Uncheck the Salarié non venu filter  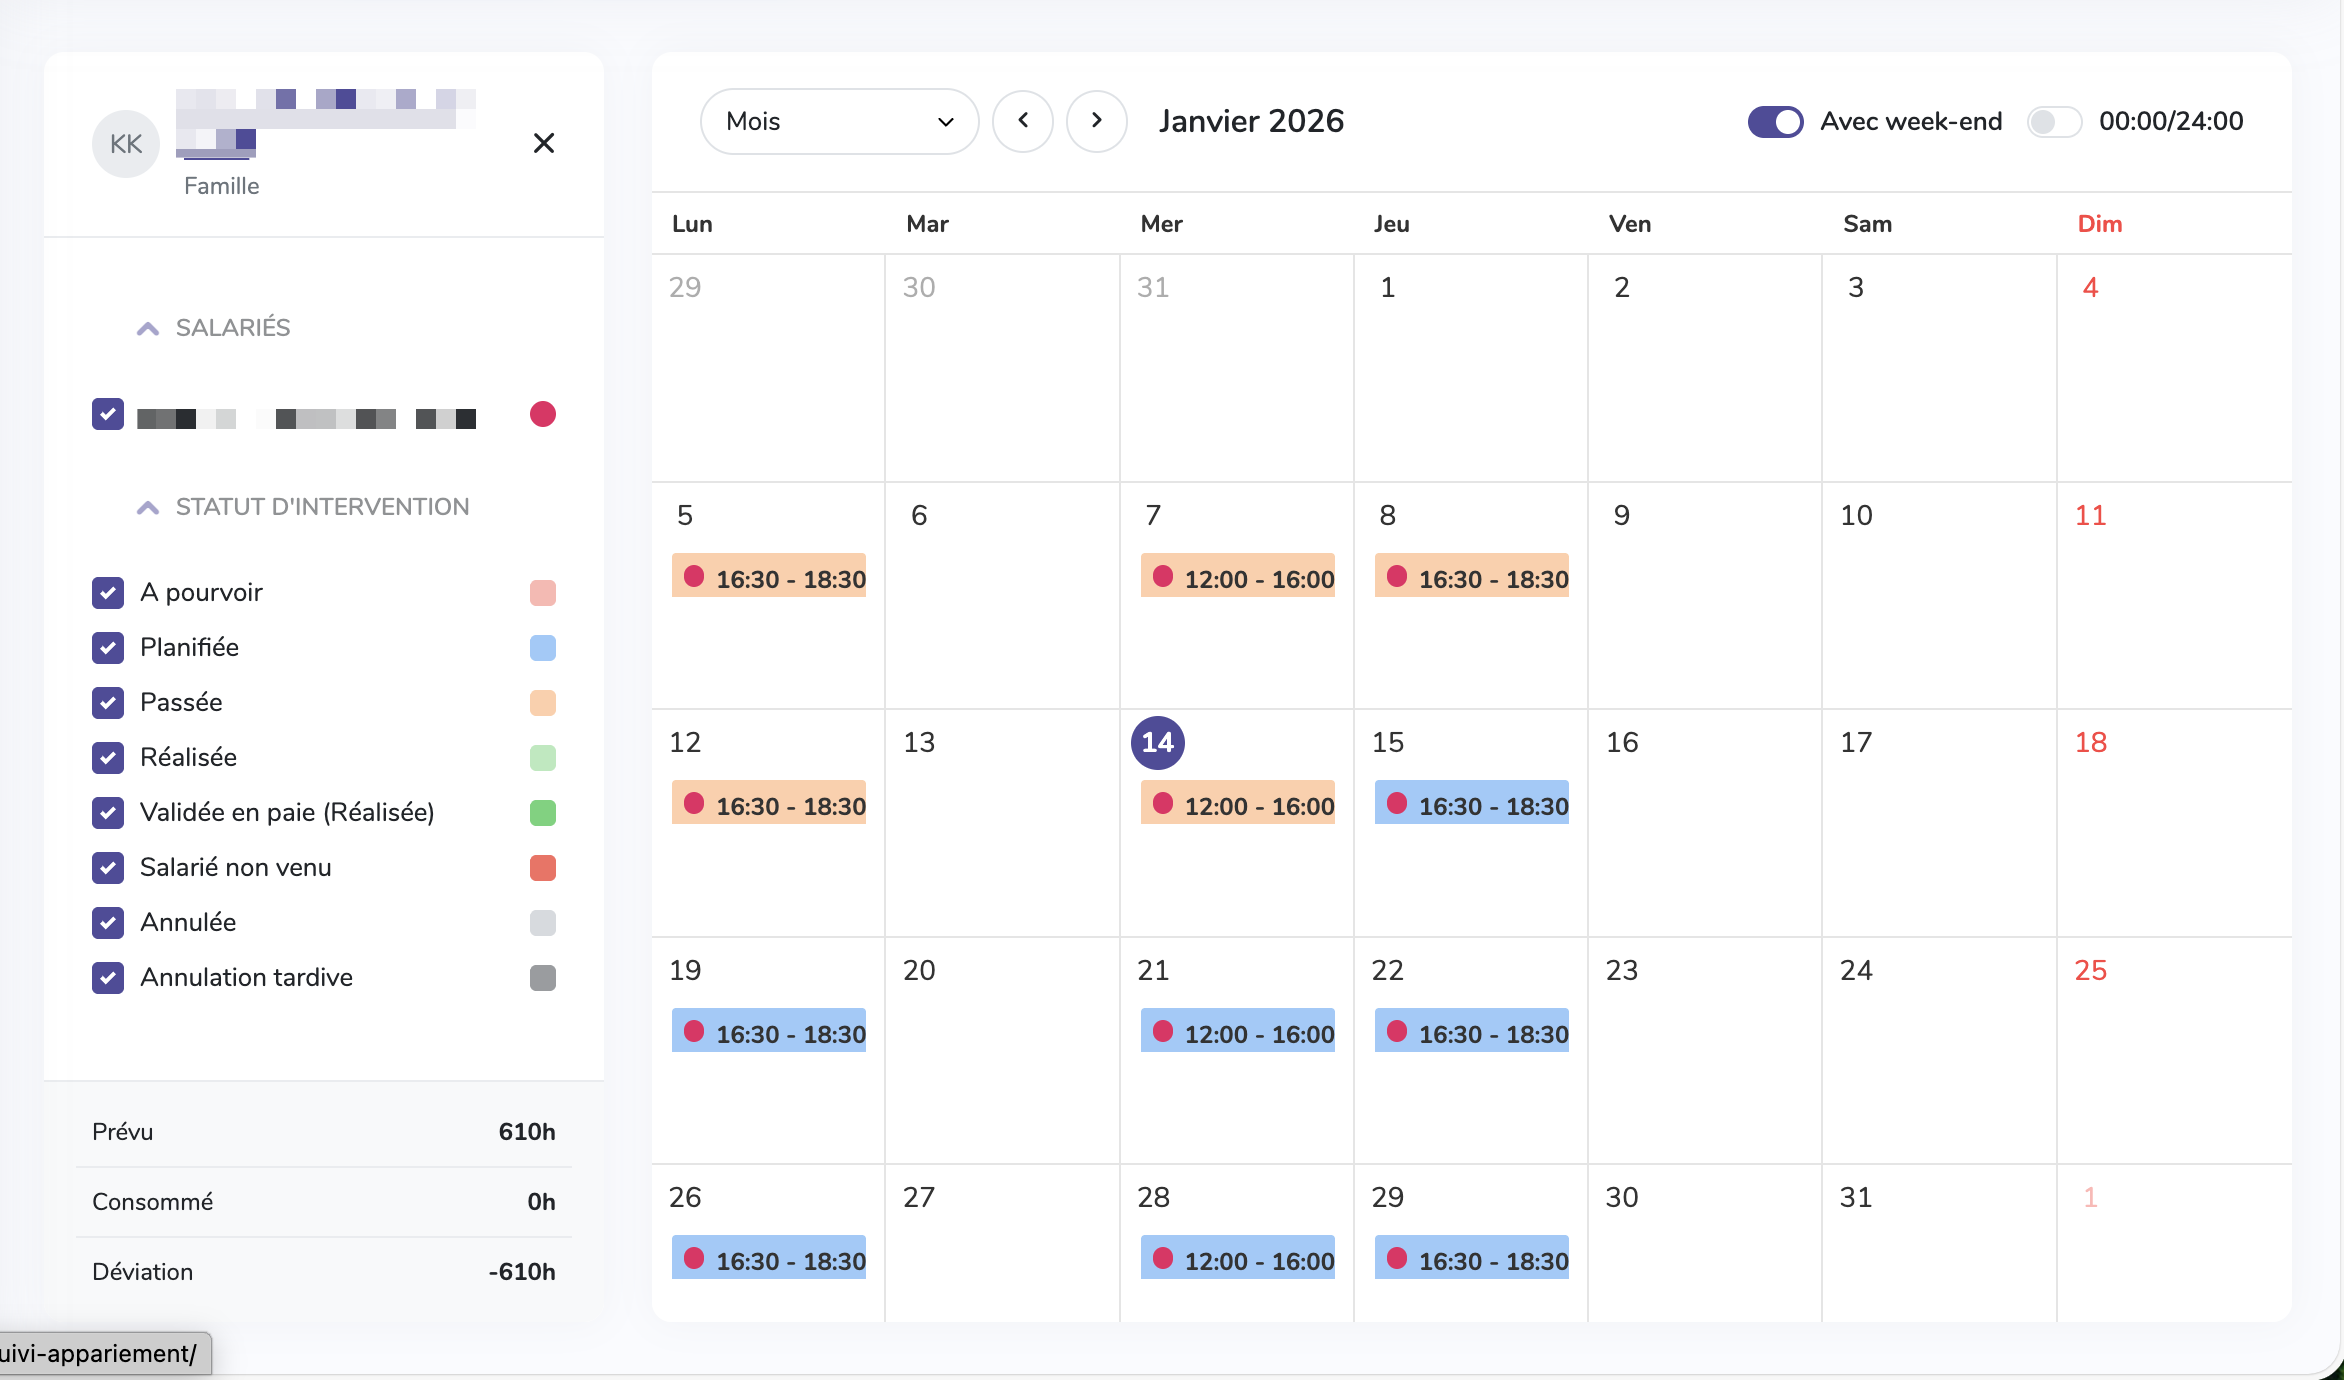pos(107,867)
